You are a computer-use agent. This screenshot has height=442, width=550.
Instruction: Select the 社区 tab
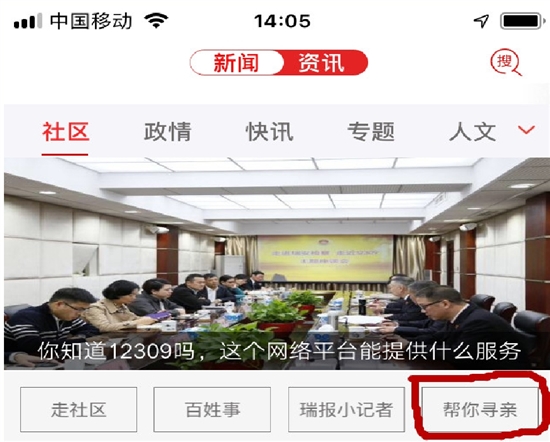[65, 132]
